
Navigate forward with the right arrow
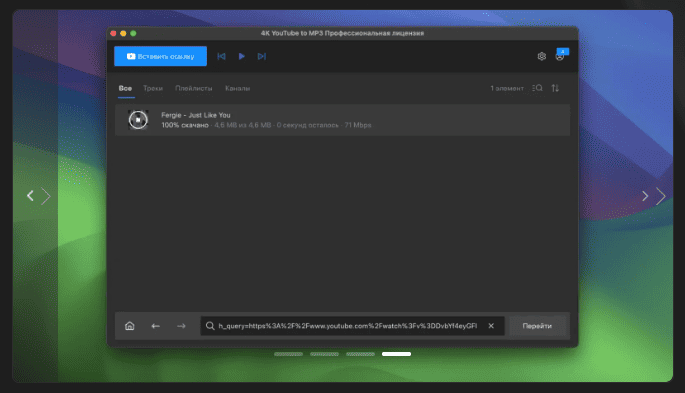coord(181,326)
